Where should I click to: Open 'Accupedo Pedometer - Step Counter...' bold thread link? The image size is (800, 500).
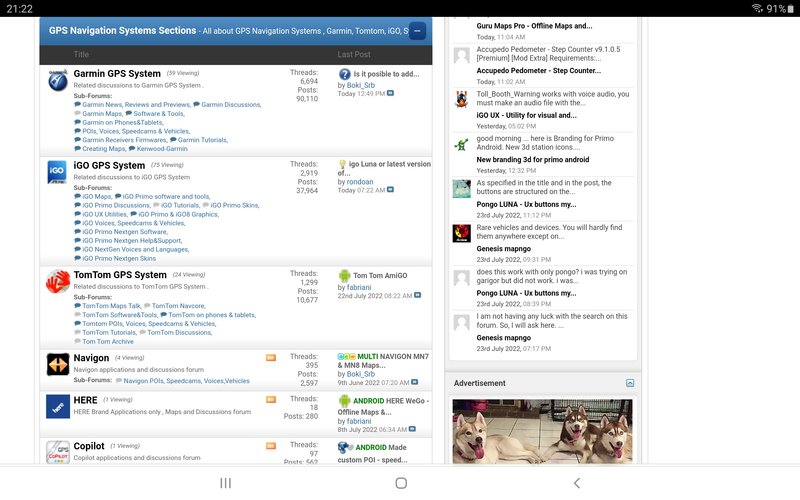pyautogui.click(x=538, y=70)
